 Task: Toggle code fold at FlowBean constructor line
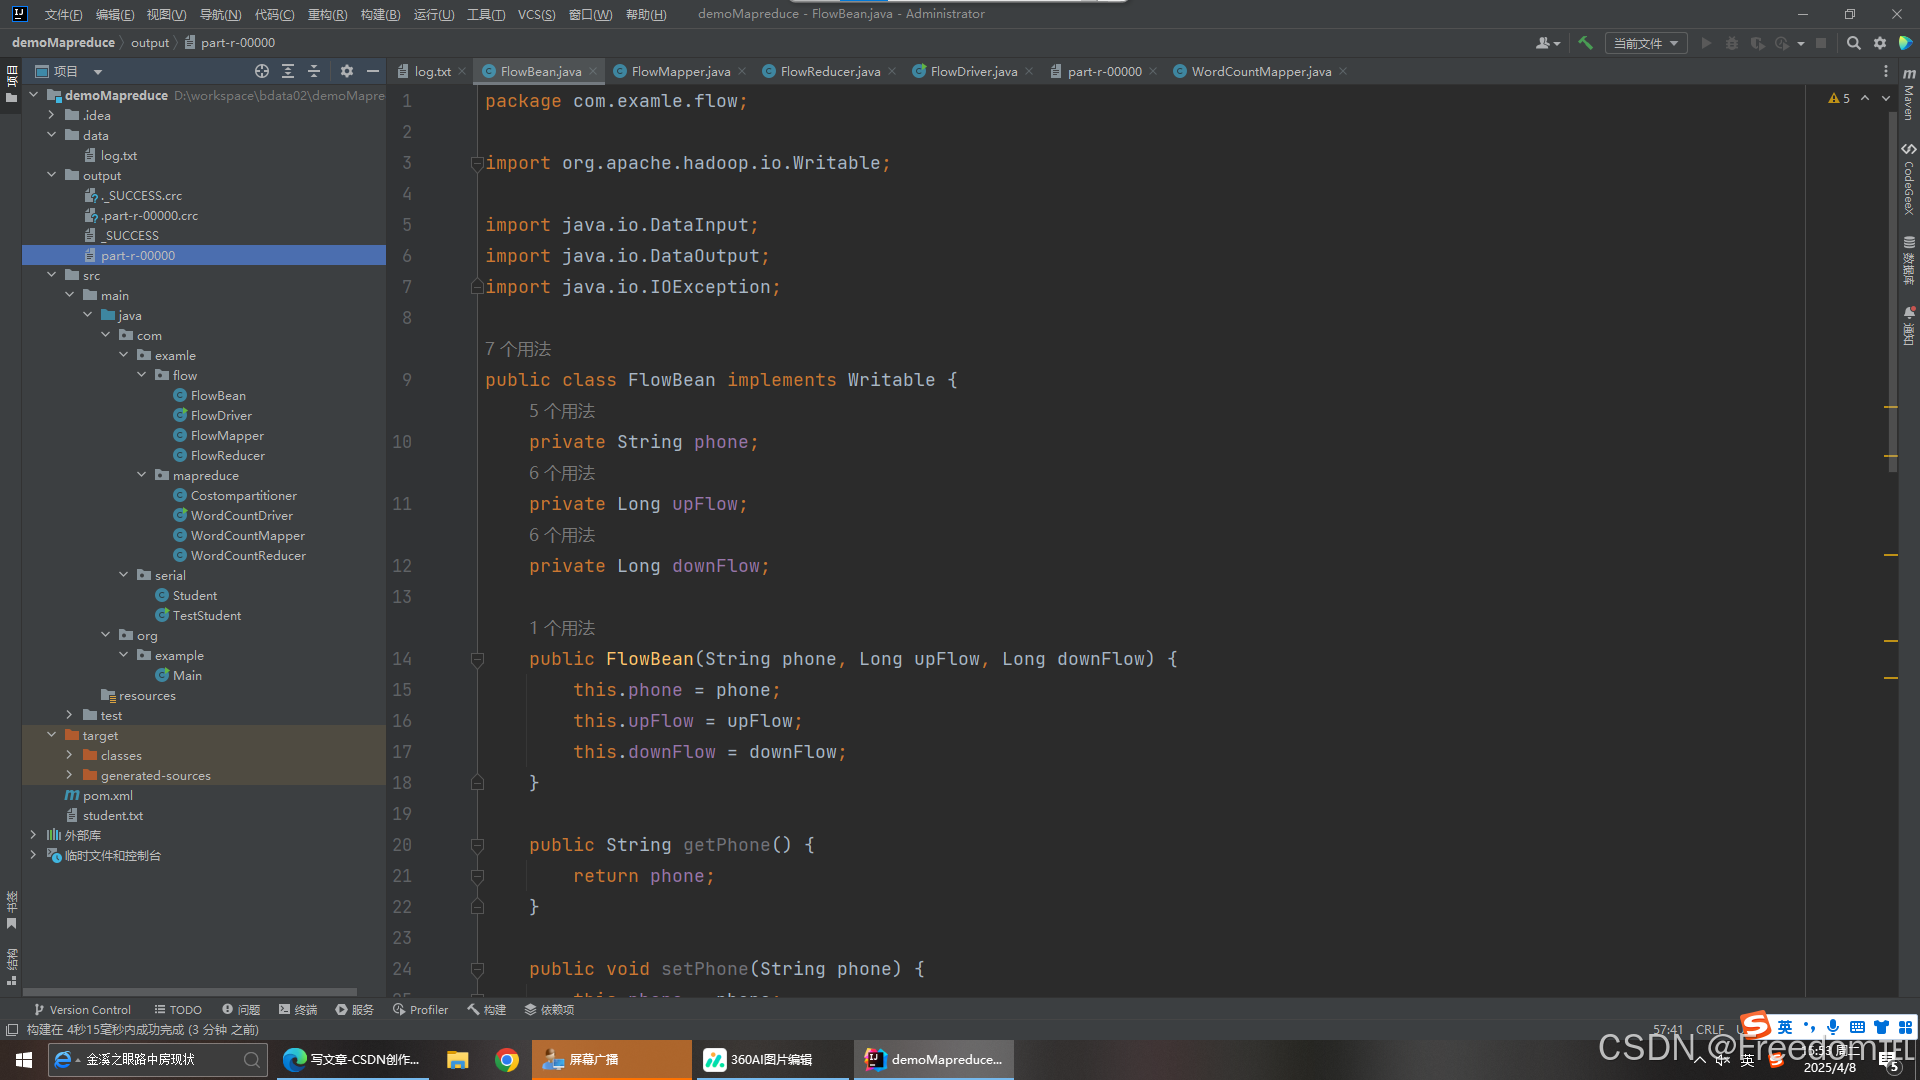477,659
